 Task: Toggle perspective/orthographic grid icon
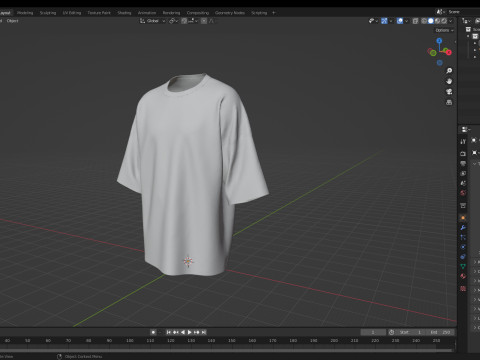click(x=449, y=102)
